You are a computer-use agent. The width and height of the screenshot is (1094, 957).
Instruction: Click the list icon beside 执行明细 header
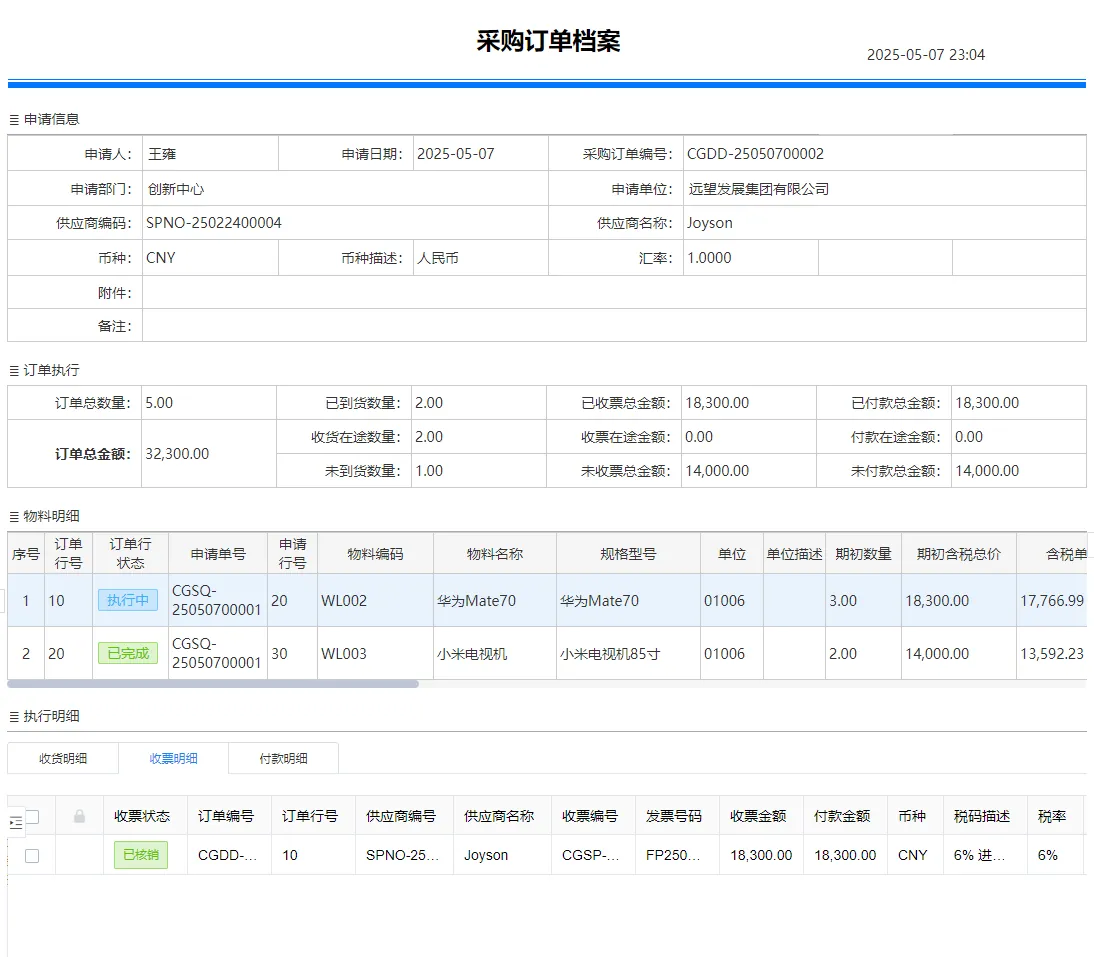(x=14, y=716)
